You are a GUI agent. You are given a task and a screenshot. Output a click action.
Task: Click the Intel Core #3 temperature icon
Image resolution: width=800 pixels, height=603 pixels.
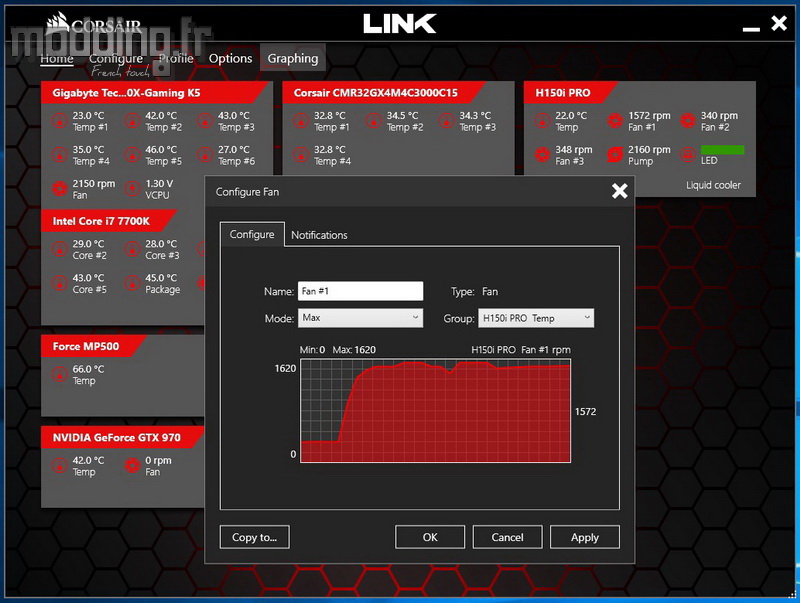pyautogui.click(x=133, y=249)
